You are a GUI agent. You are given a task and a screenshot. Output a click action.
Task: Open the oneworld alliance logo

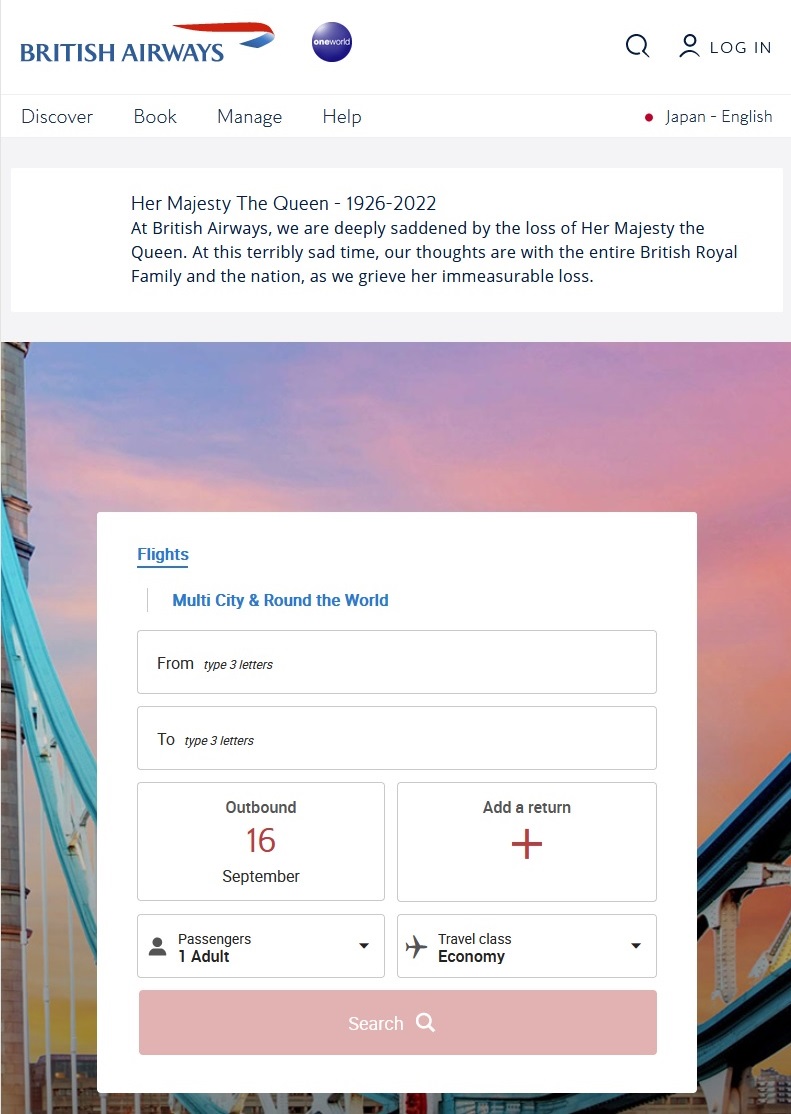point(332,42)
